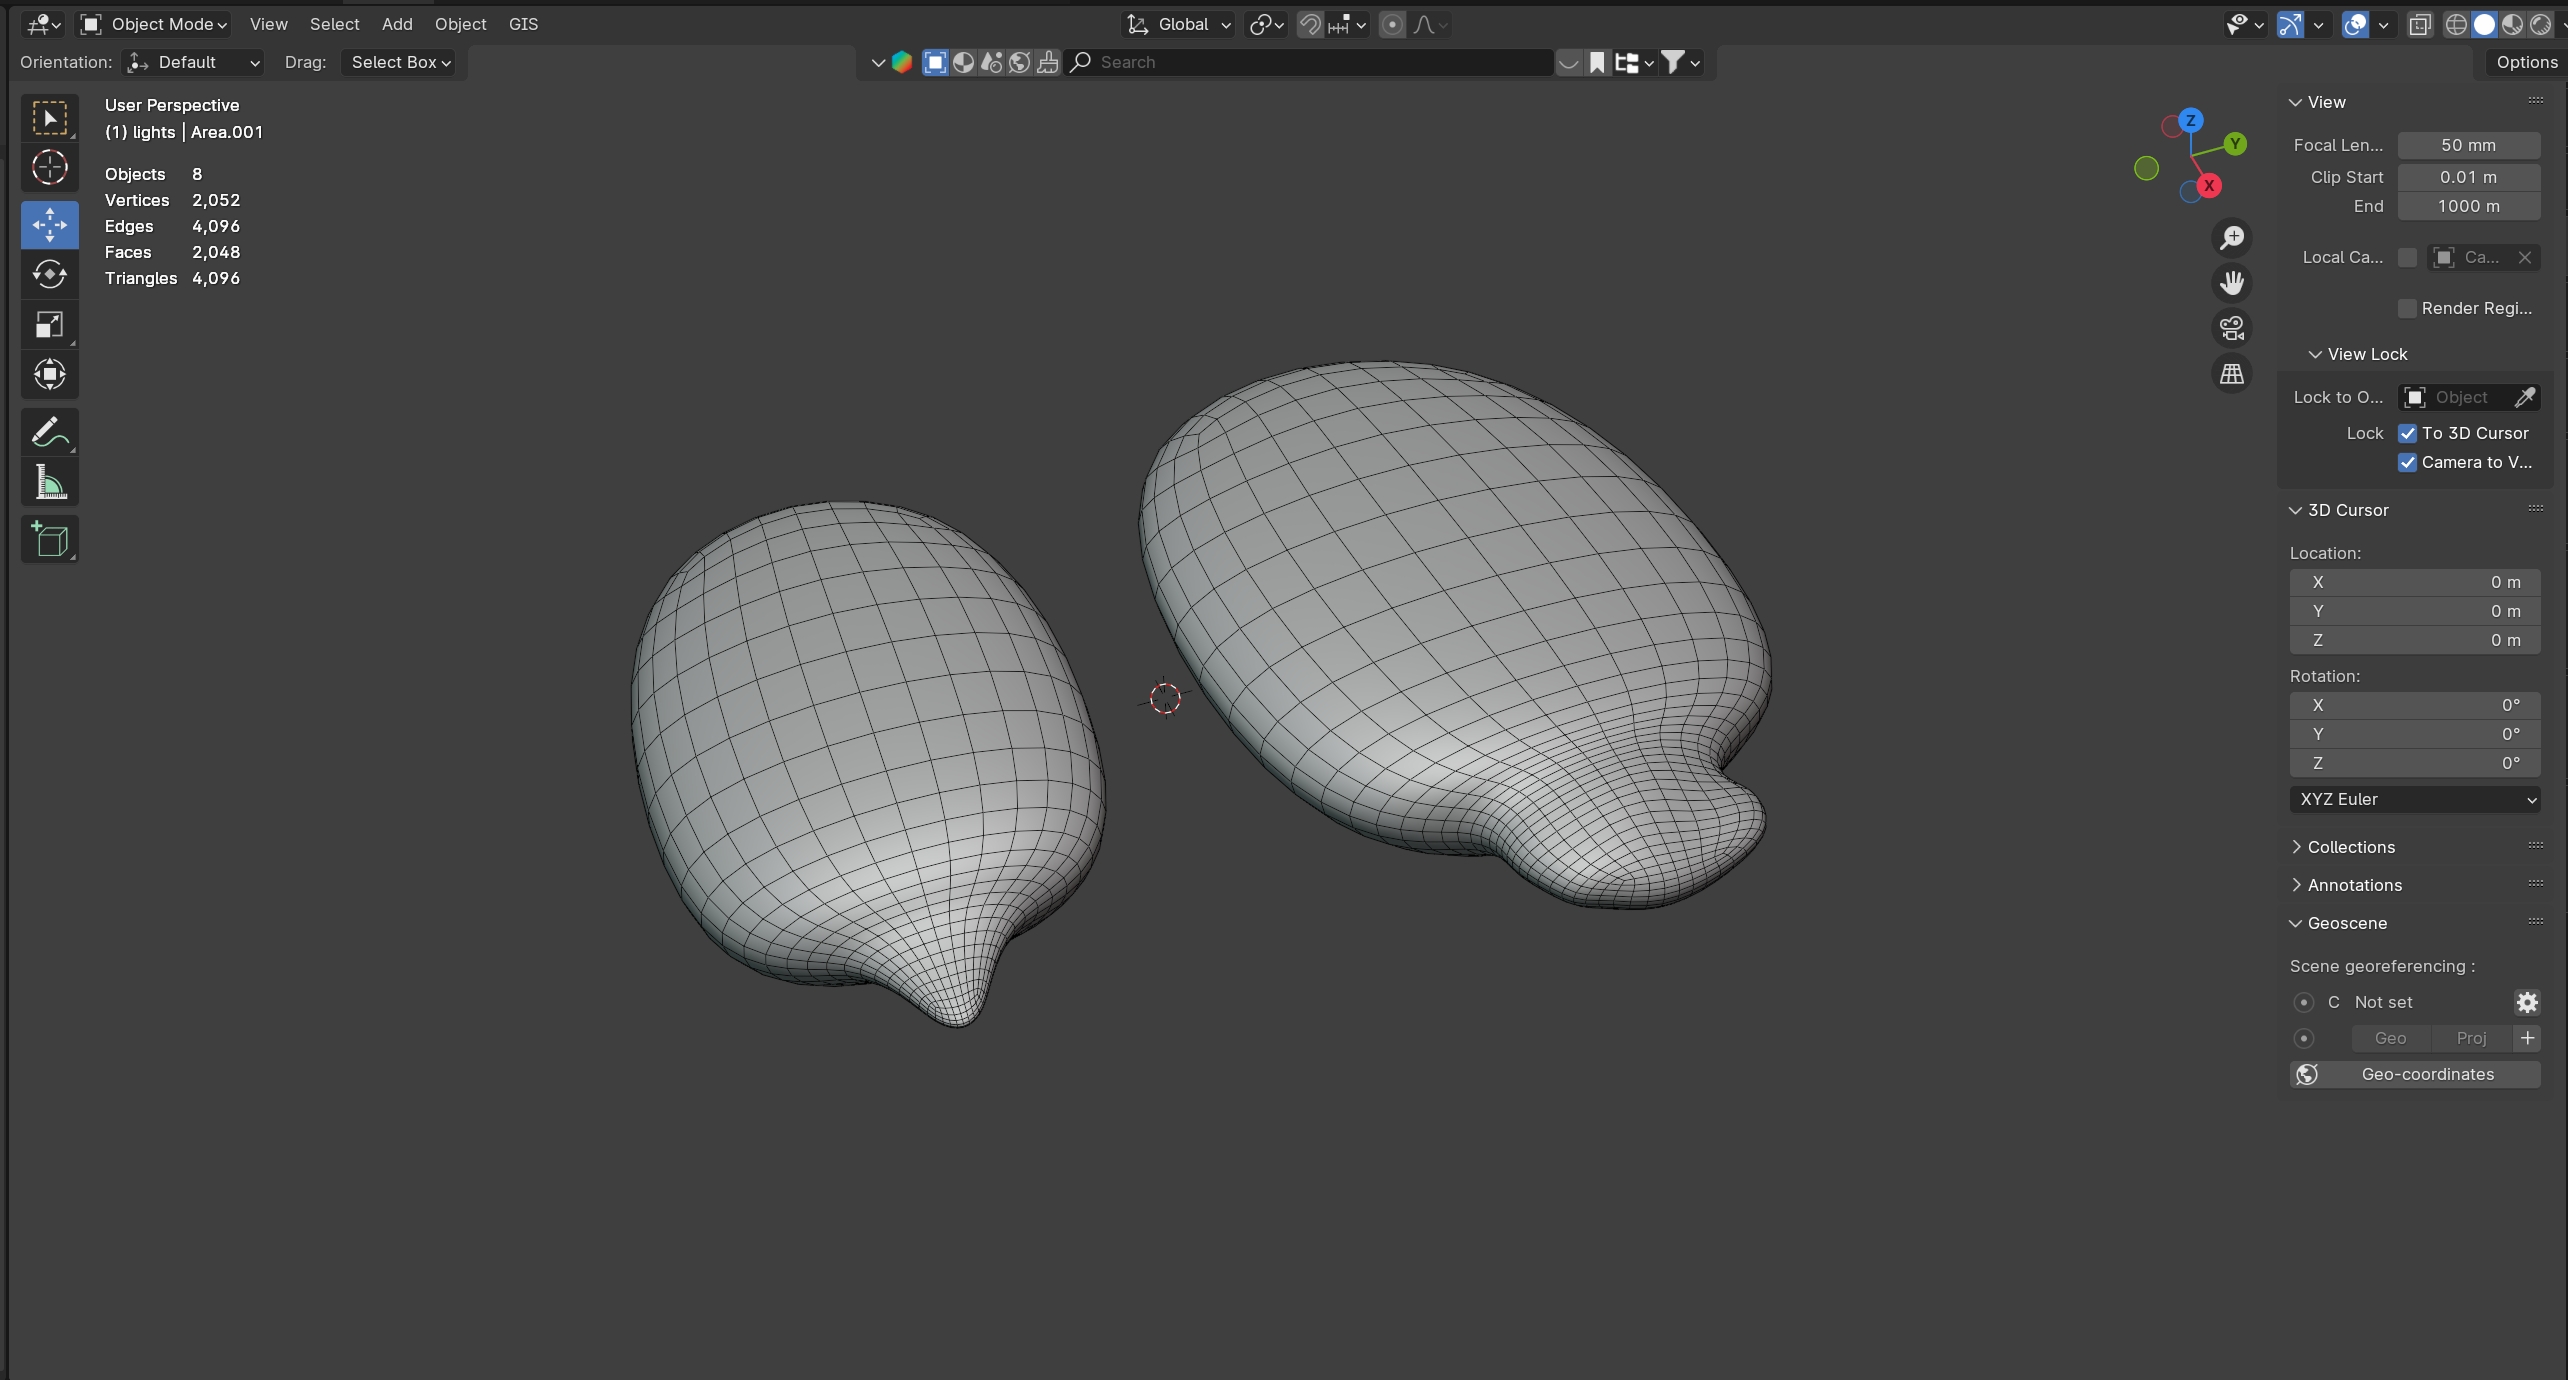Image resolution: width=2568 pixels, height=1380 pixels.
Task: Disable Camera to View checkbox
Action: point(2408,462)
